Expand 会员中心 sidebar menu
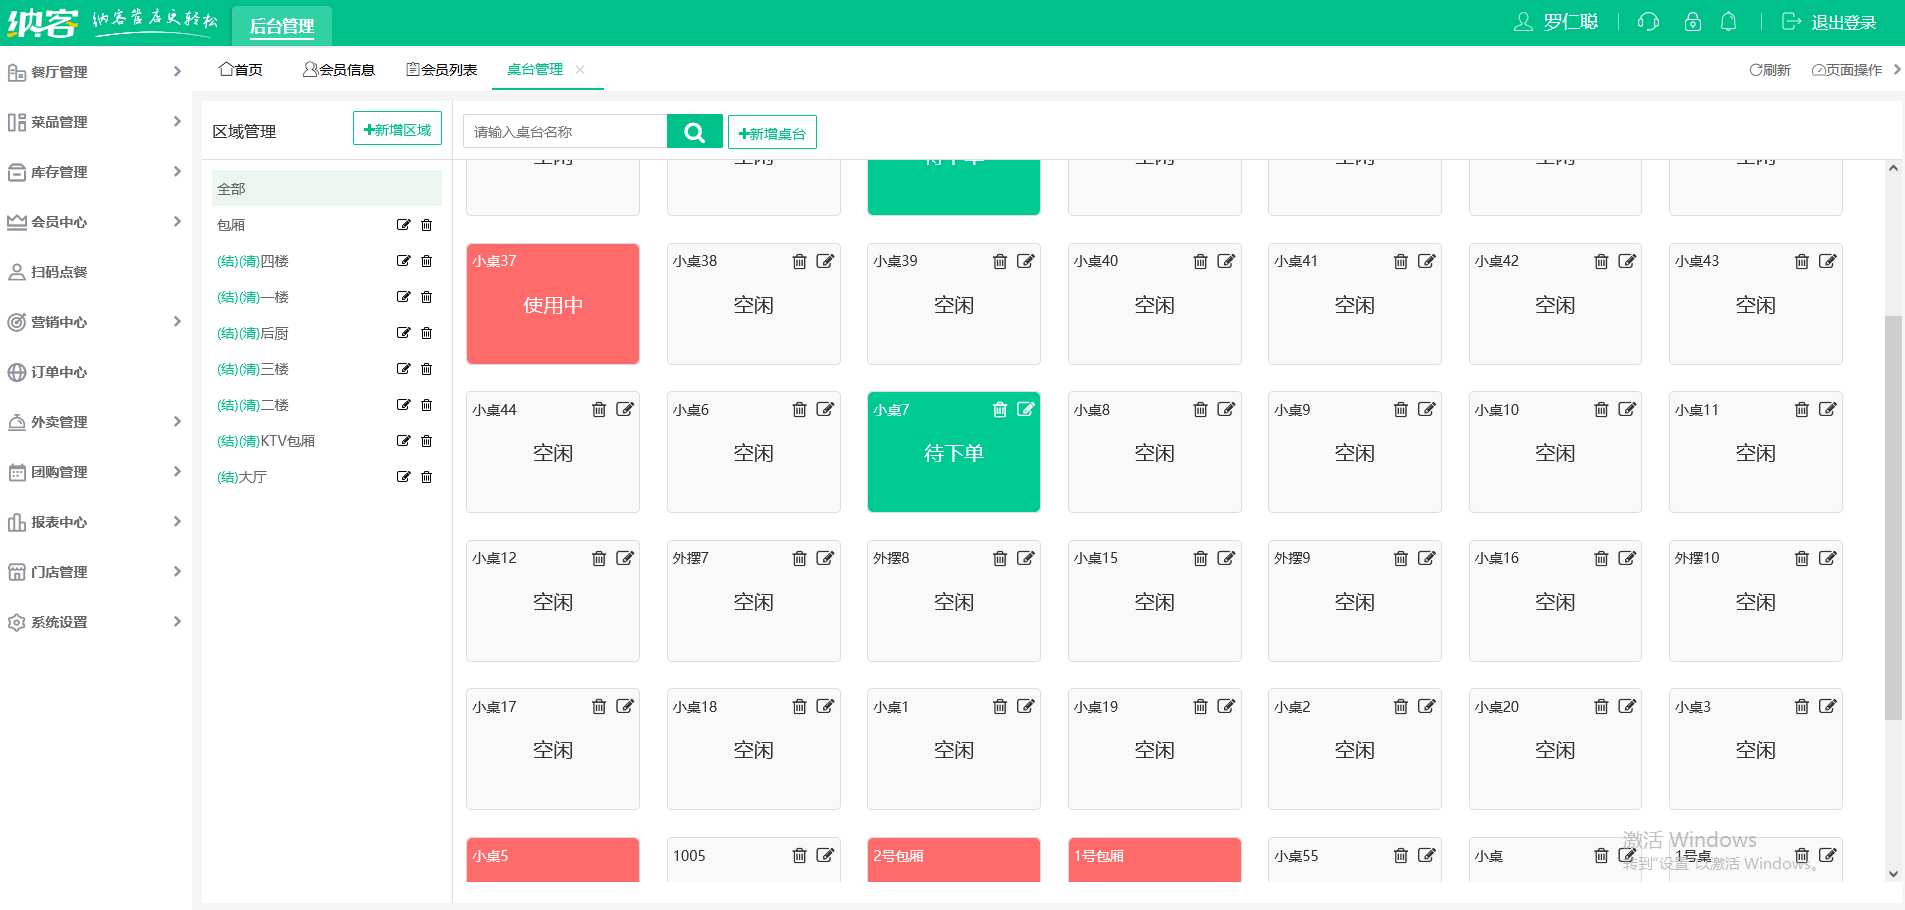This screenshot has height=910, width=1905. [x=96, y=222]
